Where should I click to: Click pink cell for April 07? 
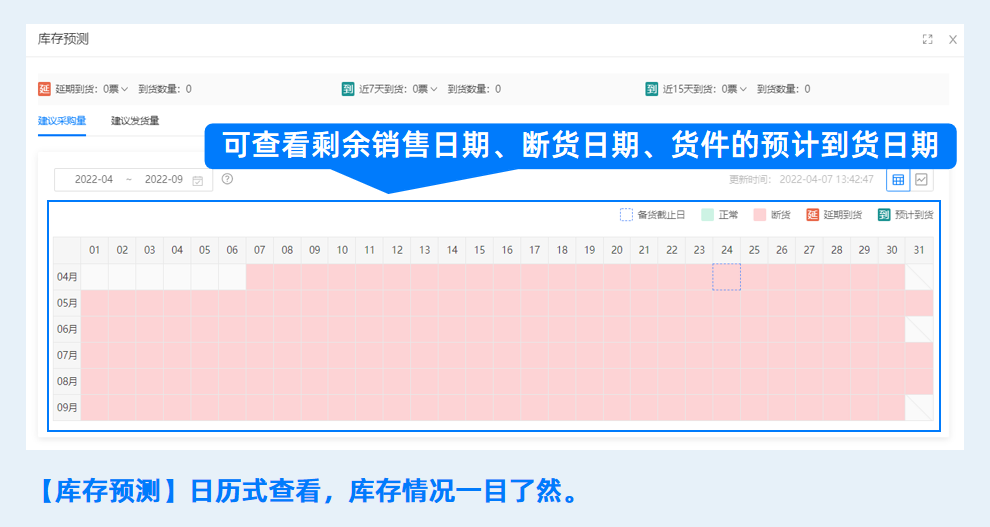[x=259, y=276]
